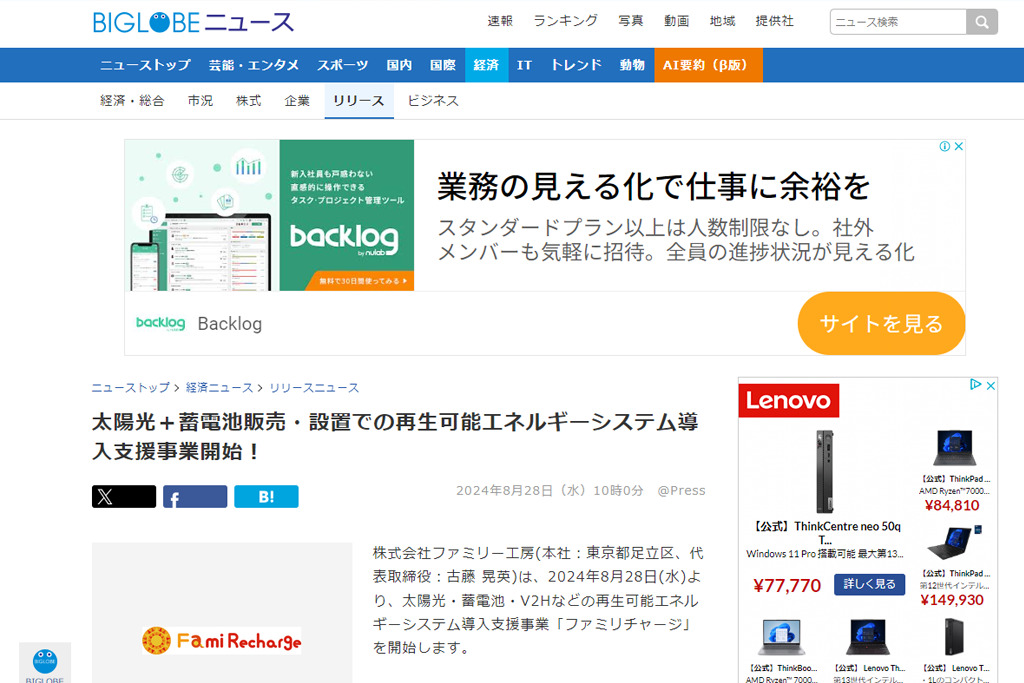Share the article on X
The image size is (1024, 683).
coord(124,496)
